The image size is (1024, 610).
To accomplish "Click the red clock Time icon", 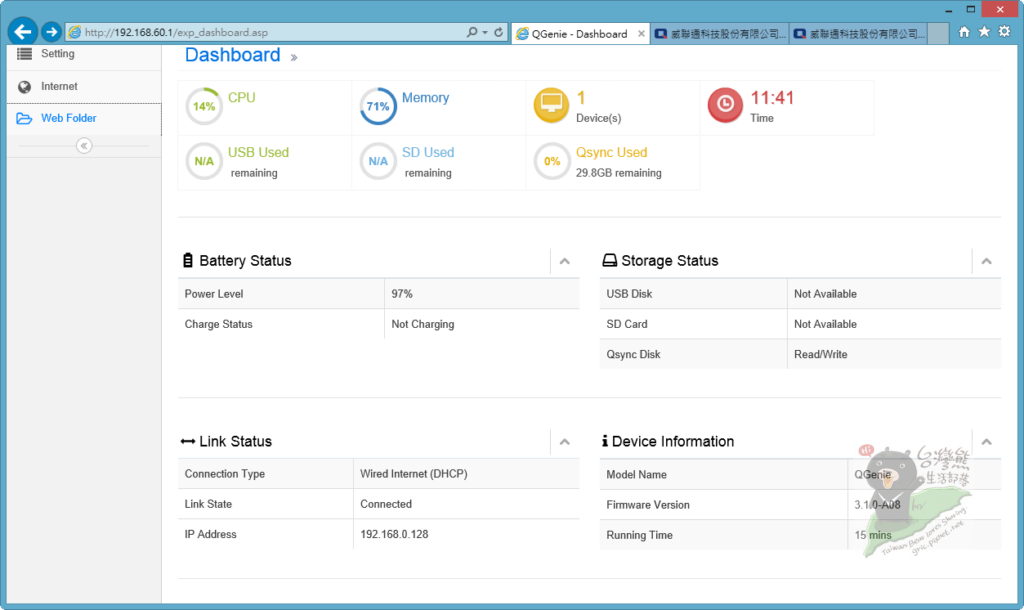I will tap(725, 106).
